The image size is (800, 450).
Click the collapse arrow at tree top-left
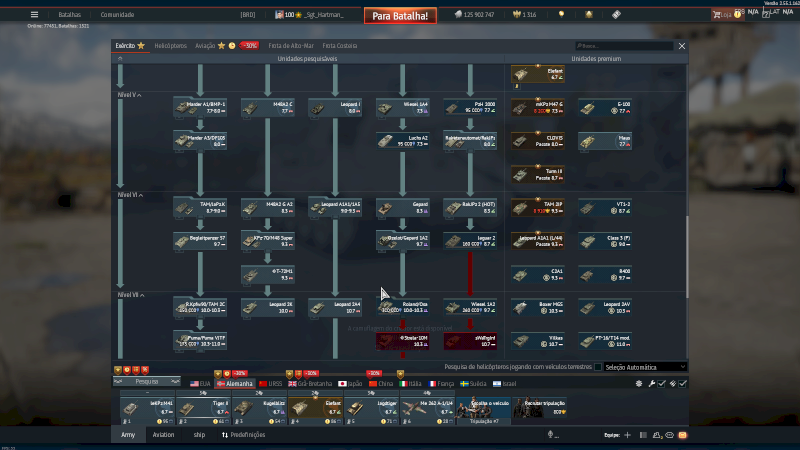(120, 59)
